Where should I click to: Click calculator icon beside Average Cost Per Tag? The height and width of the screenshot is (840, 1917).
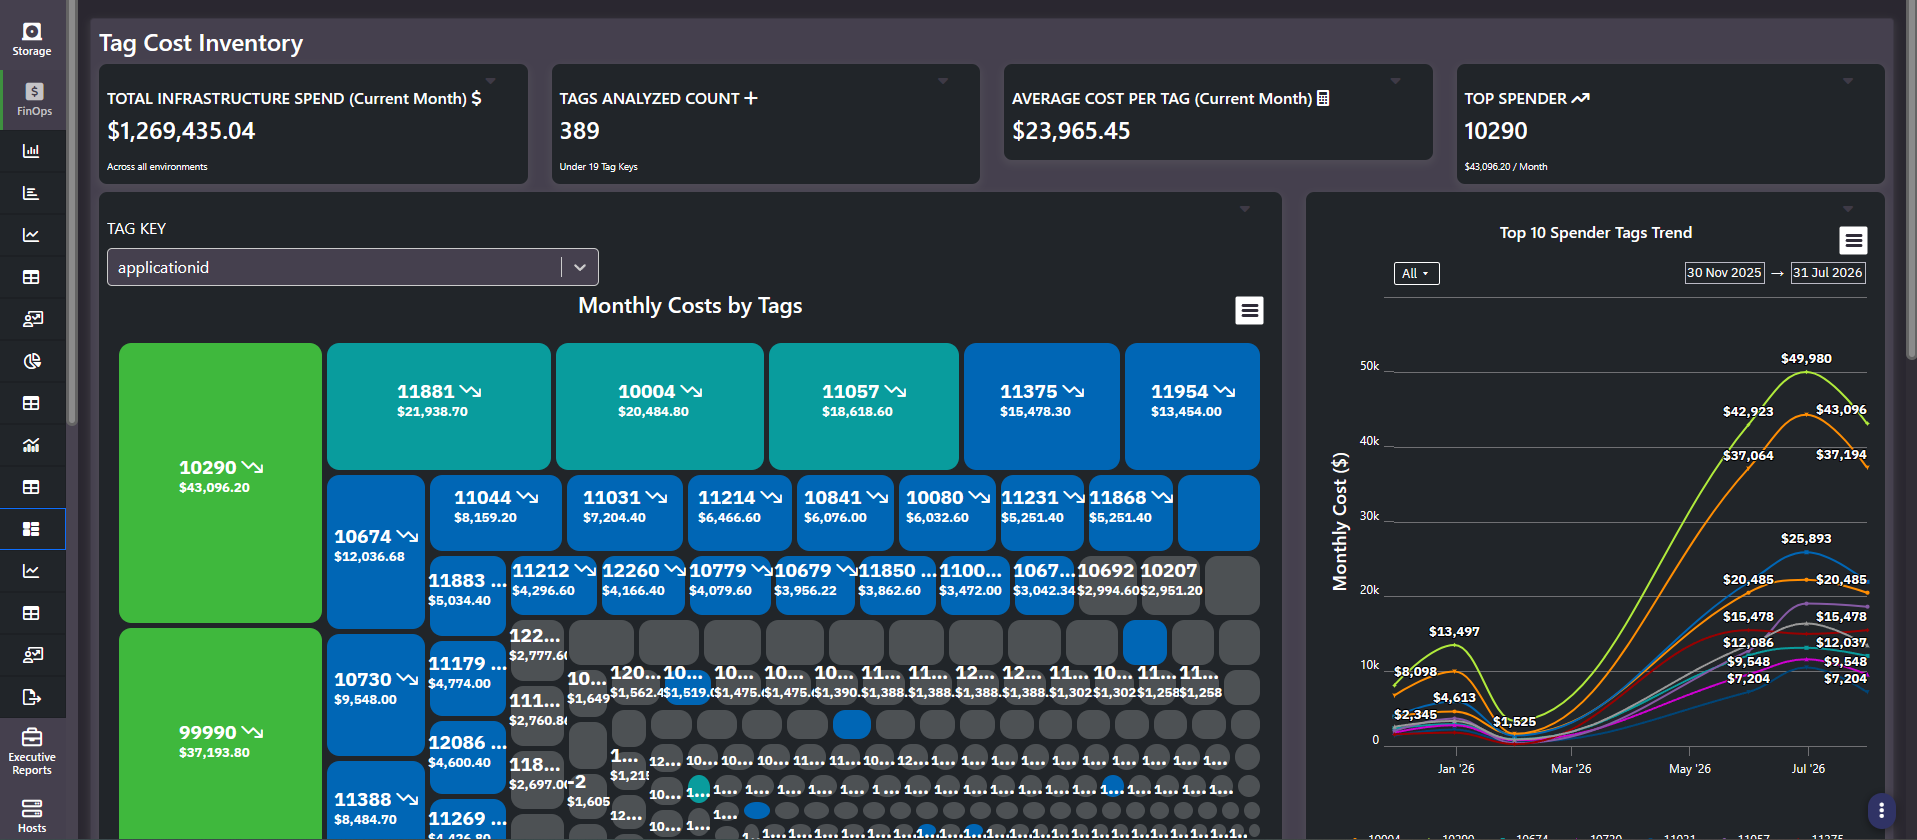pyautogui.click(x=1323, y=98)
